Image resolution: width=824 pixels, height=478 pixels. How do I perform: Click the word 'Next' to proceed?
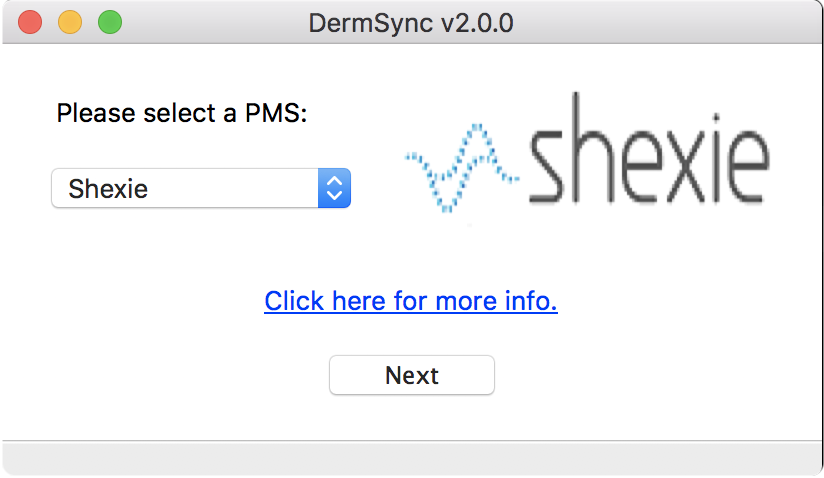[x=412, y=375]
